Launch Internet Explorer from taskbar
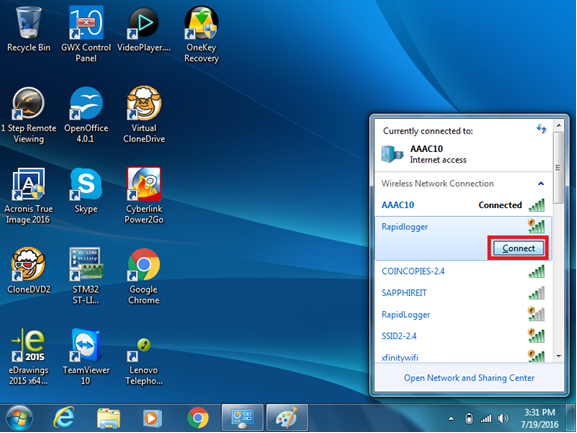This screenshot has width=577, height=433. 64,418
